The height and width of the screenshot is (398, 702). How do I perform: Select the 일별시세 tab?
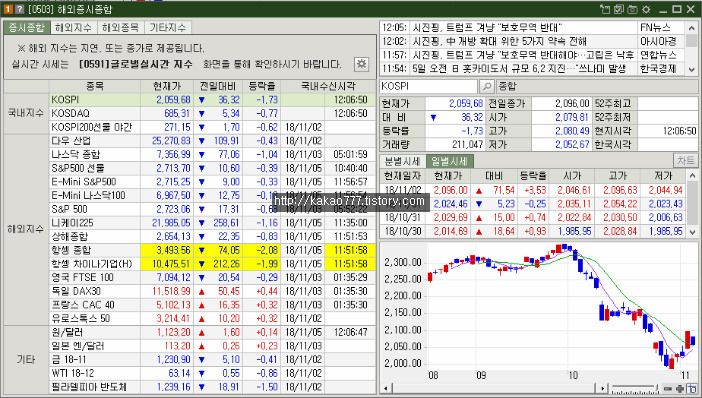449,161
